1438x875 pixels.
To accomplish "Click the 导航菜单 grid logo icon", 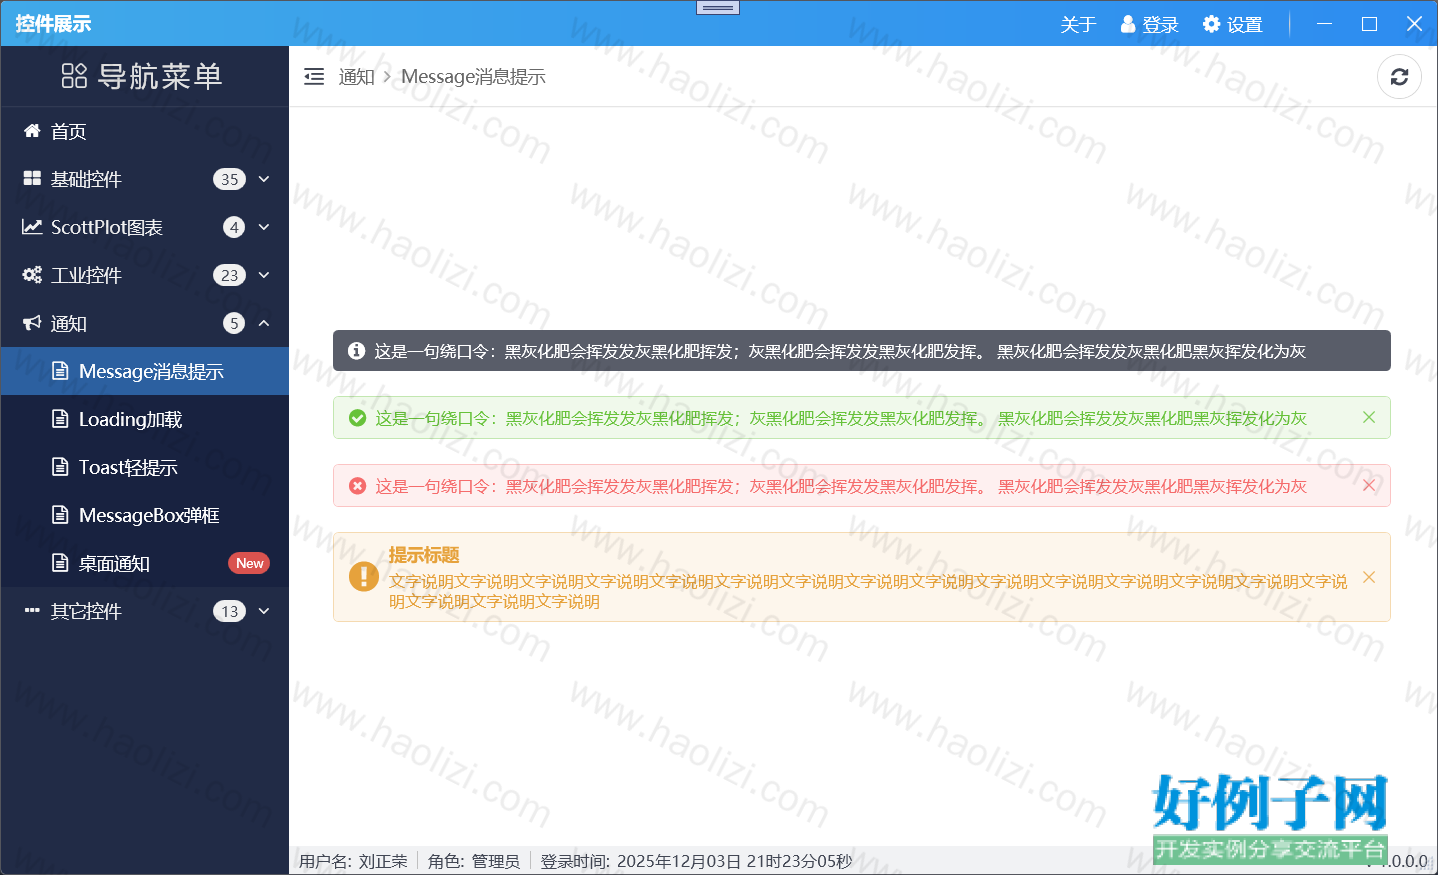I will click(x=74, y=76).
